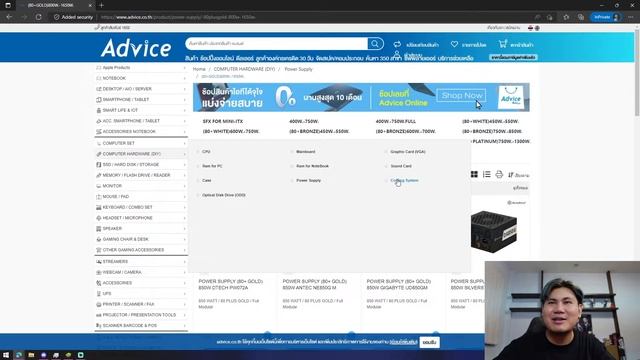The width and height of the screenshot is (640, 360).
Task: Expand the MEMORY / FLASH DRIVE / READER chevron
Action: [x=184, y=175]
